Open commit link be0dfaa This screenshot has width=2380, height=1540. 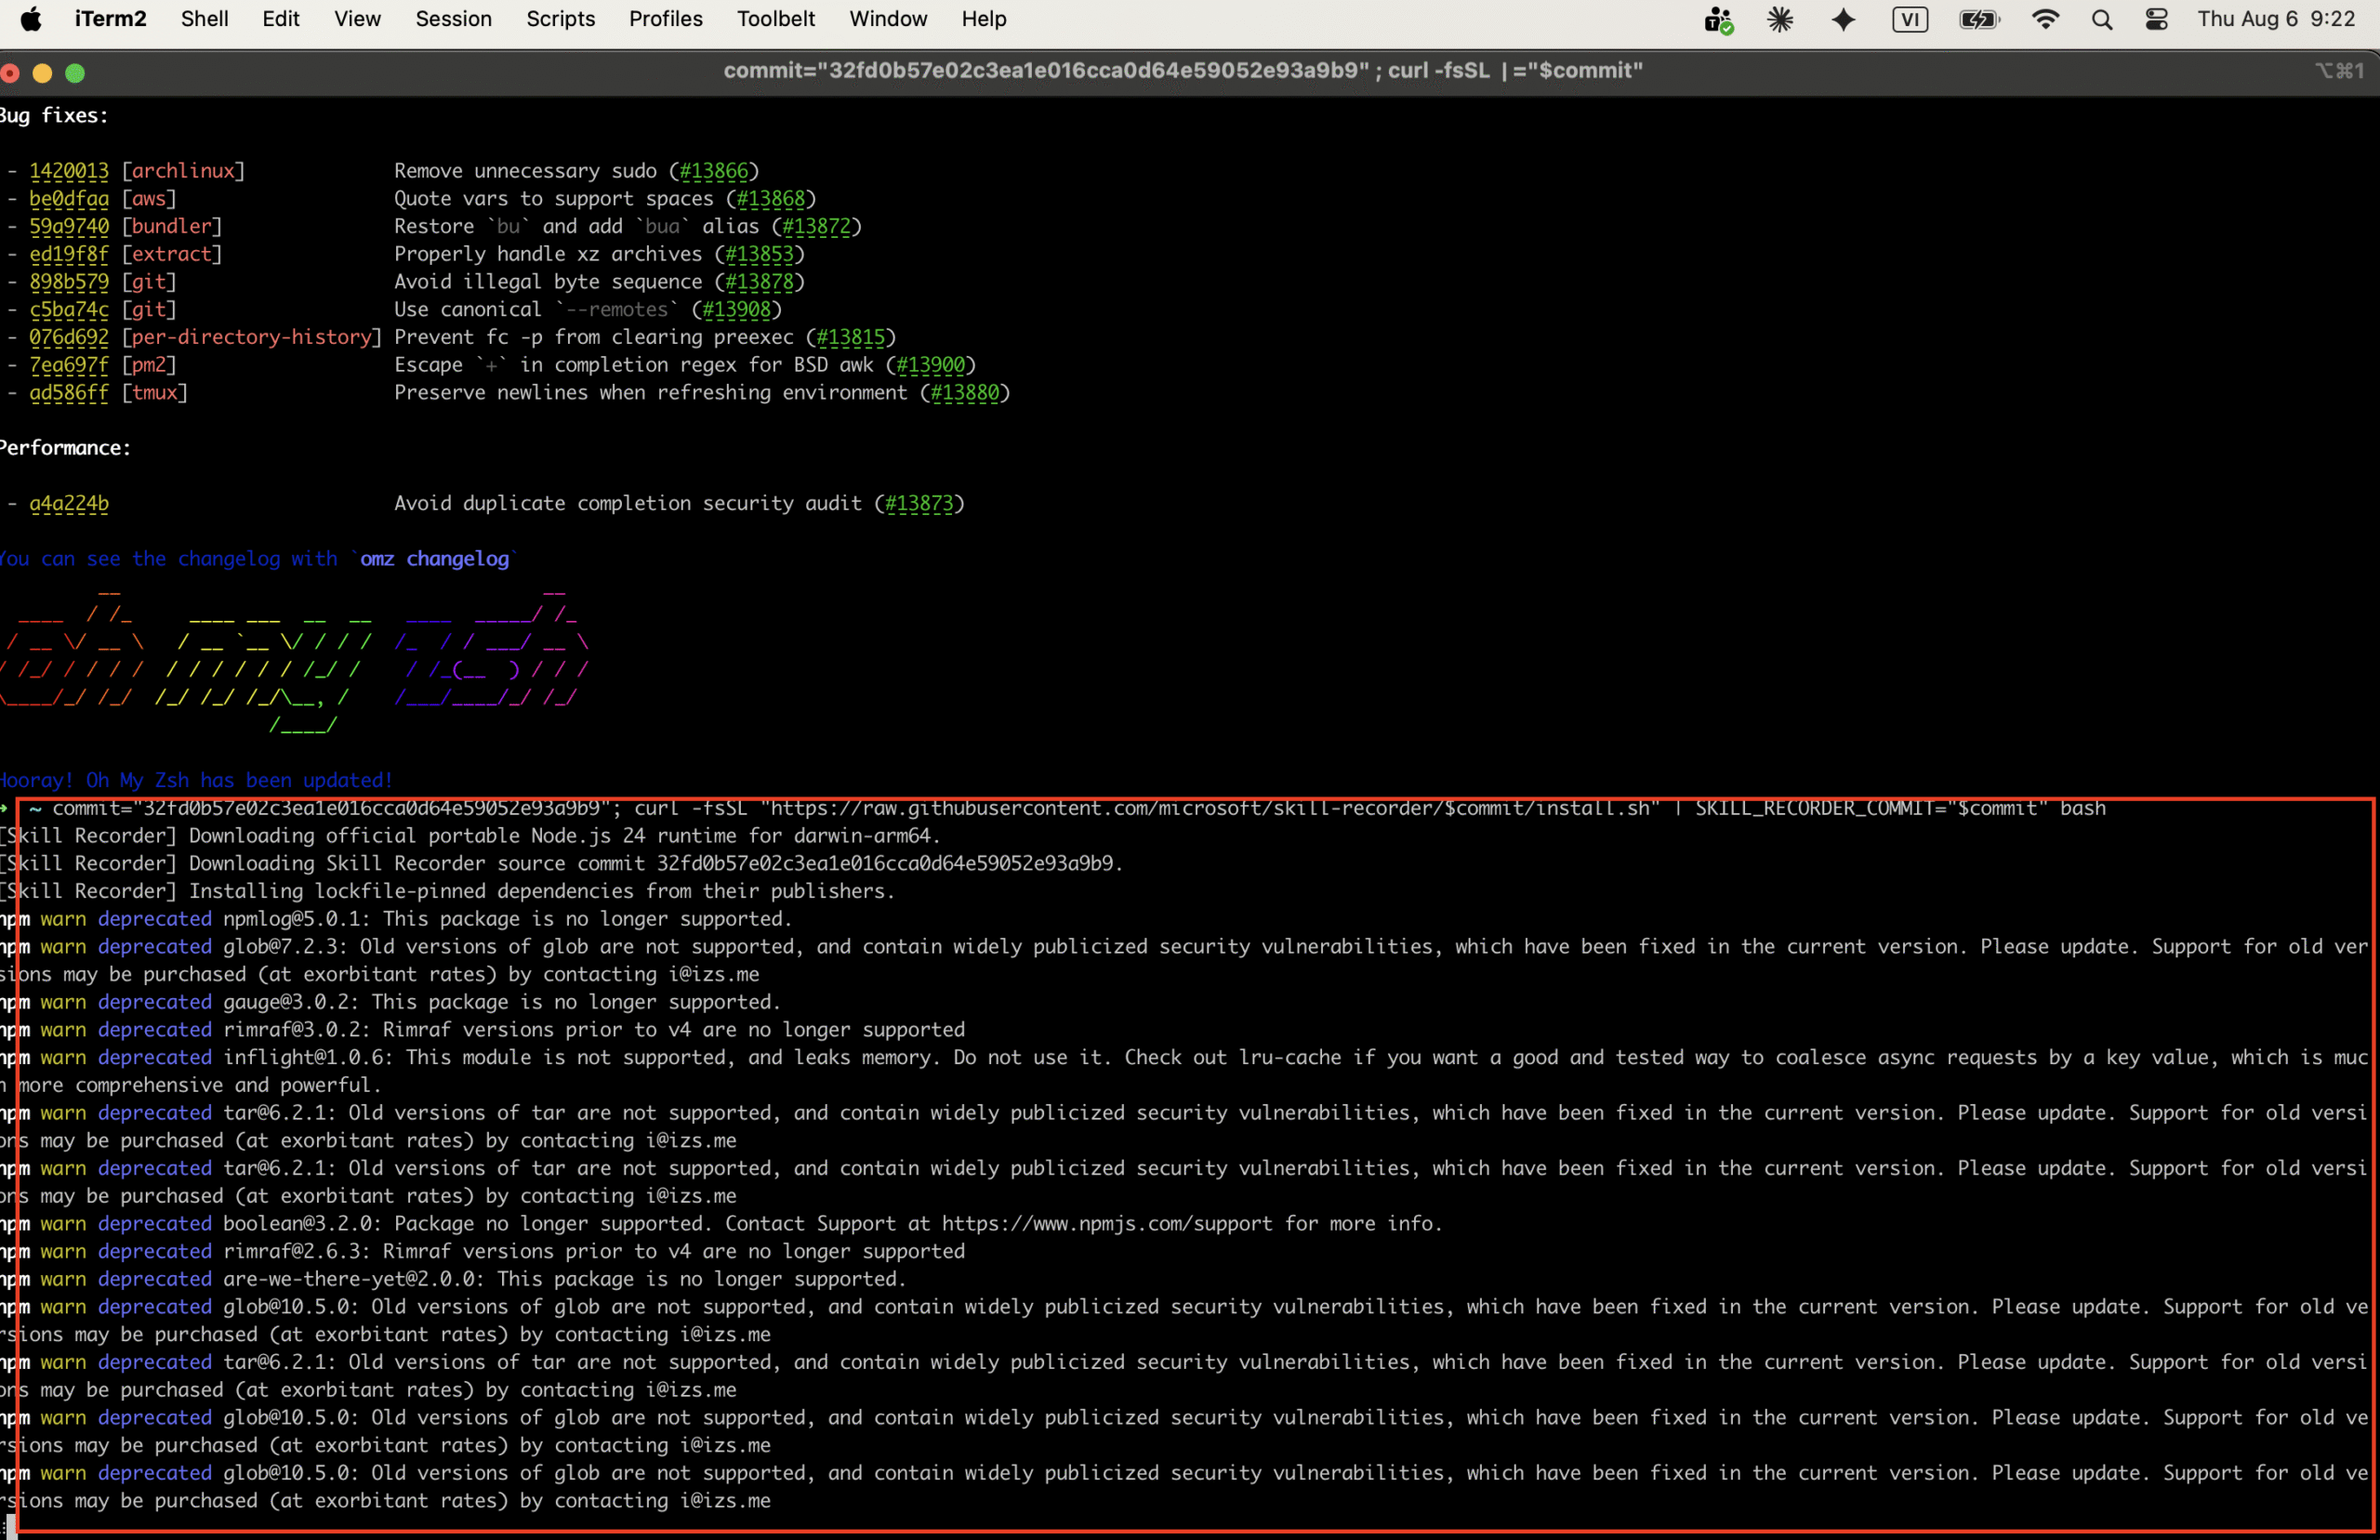(69, 199)
